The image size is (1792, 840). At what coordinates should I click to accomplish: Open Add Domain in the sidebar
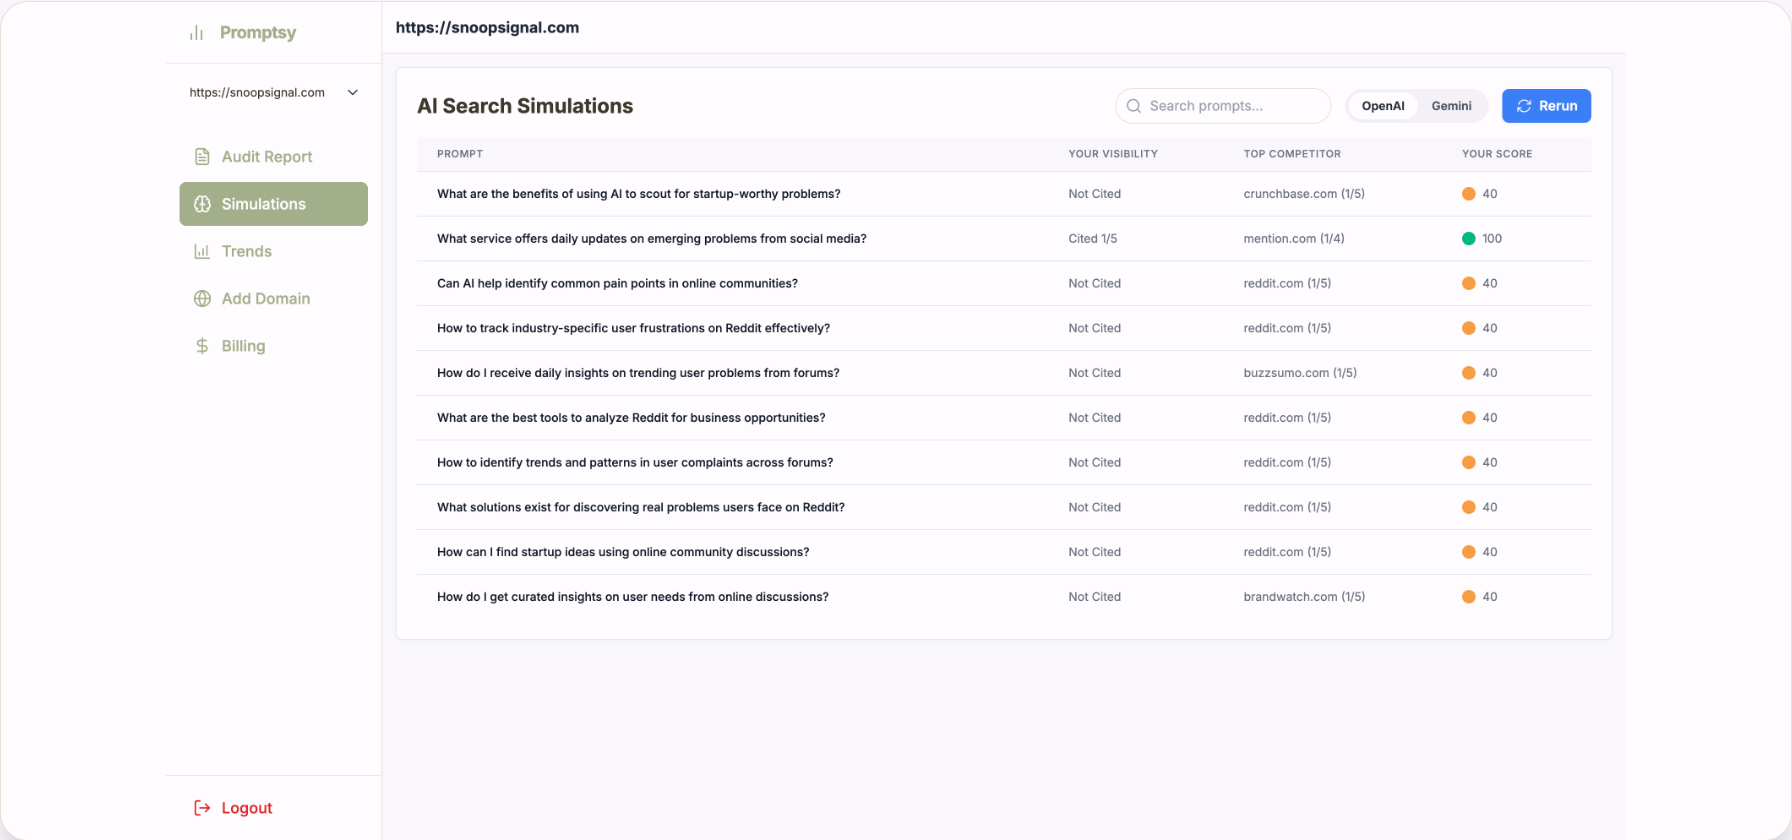273,299
